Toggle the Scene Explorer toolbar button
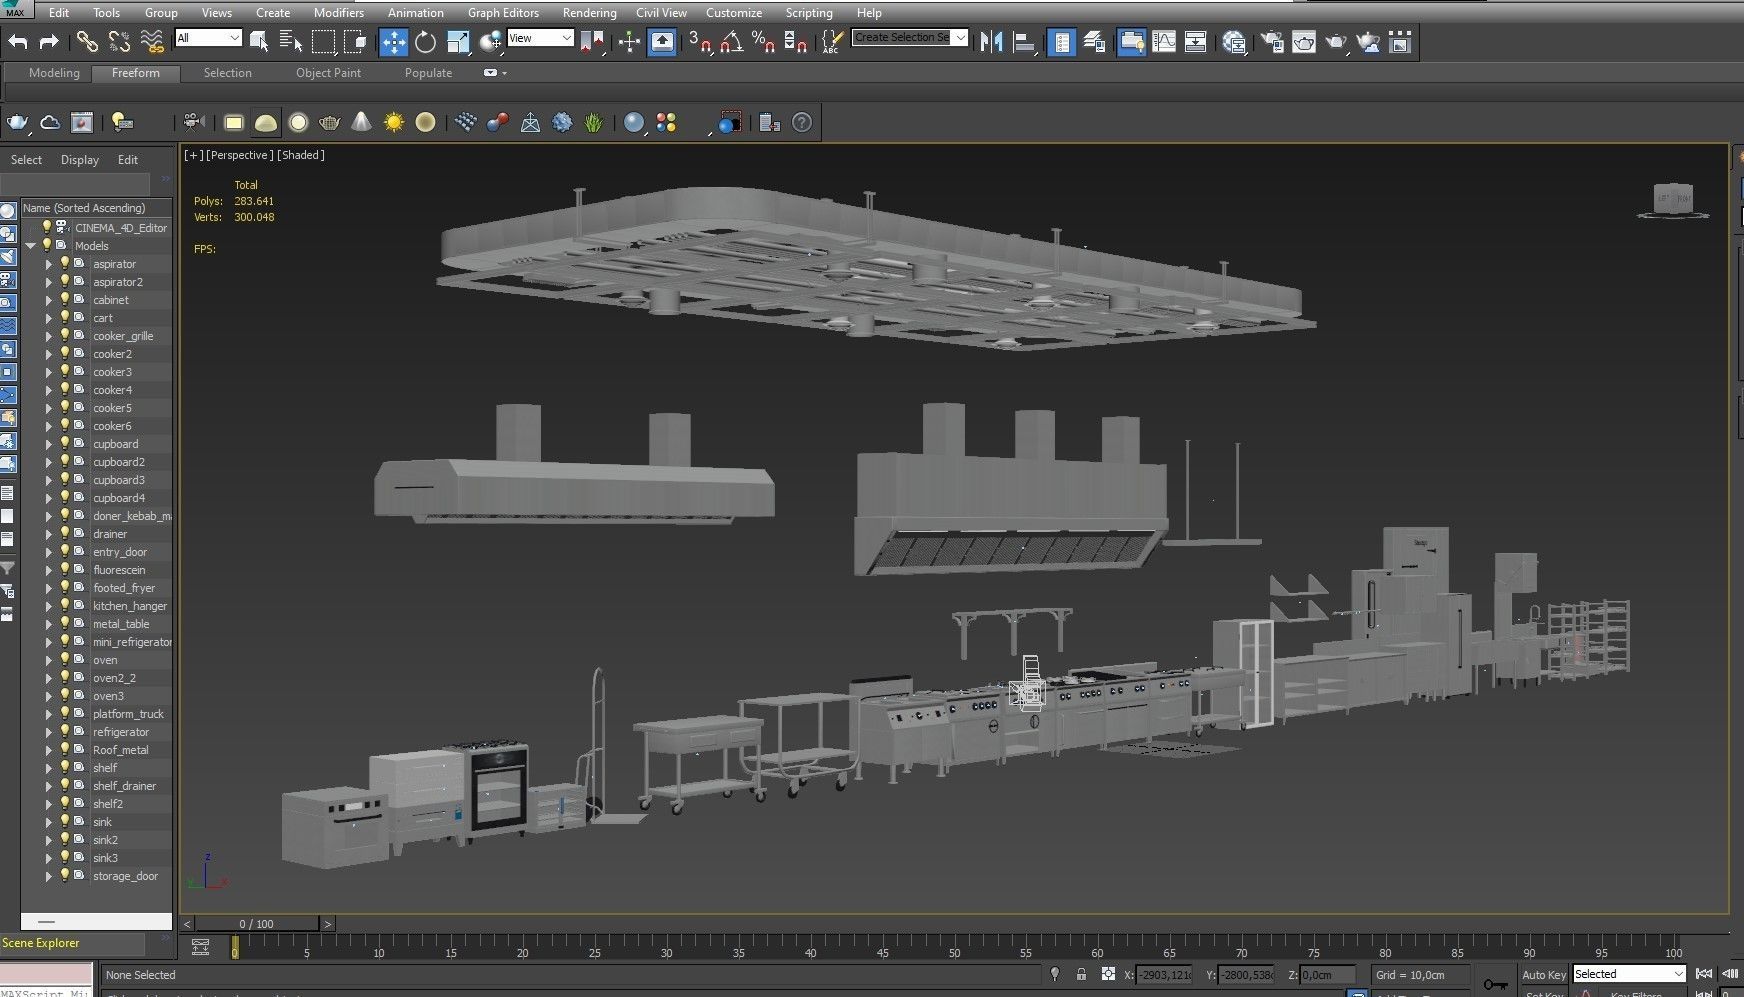This screenshot has height=997, width=1744. point(1062,42)
